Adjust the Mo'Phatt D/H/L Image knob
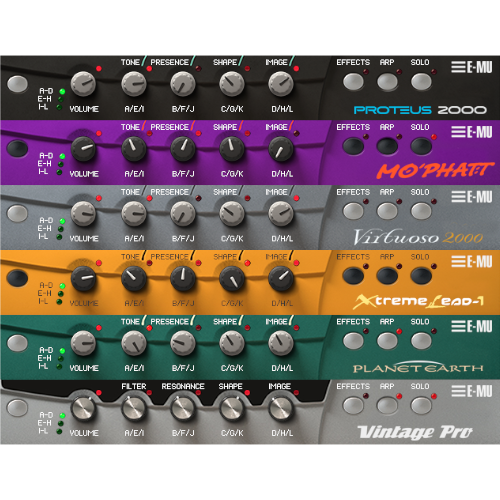The image size is (500, 500). [281, 149]
